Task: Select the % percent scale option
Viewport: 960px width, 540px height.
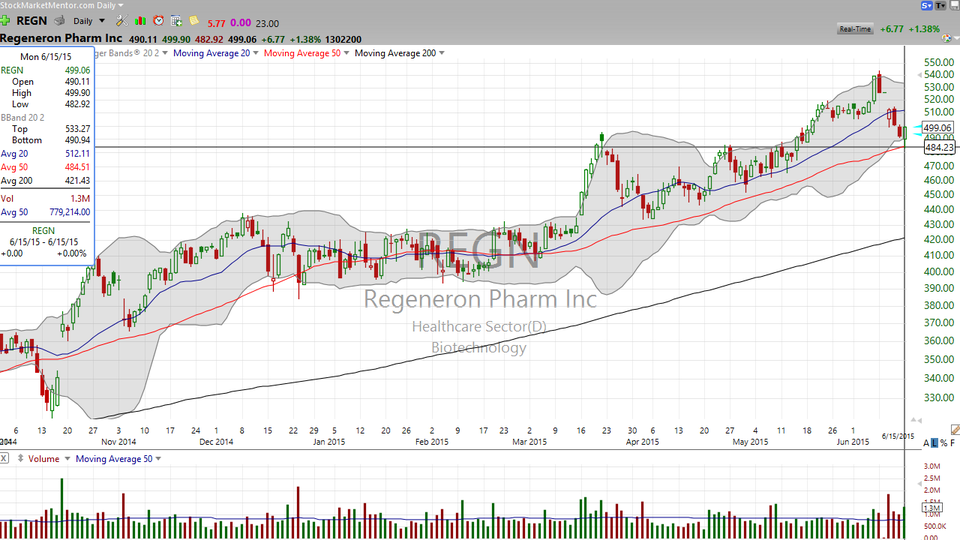Action: tap(943, 443)
